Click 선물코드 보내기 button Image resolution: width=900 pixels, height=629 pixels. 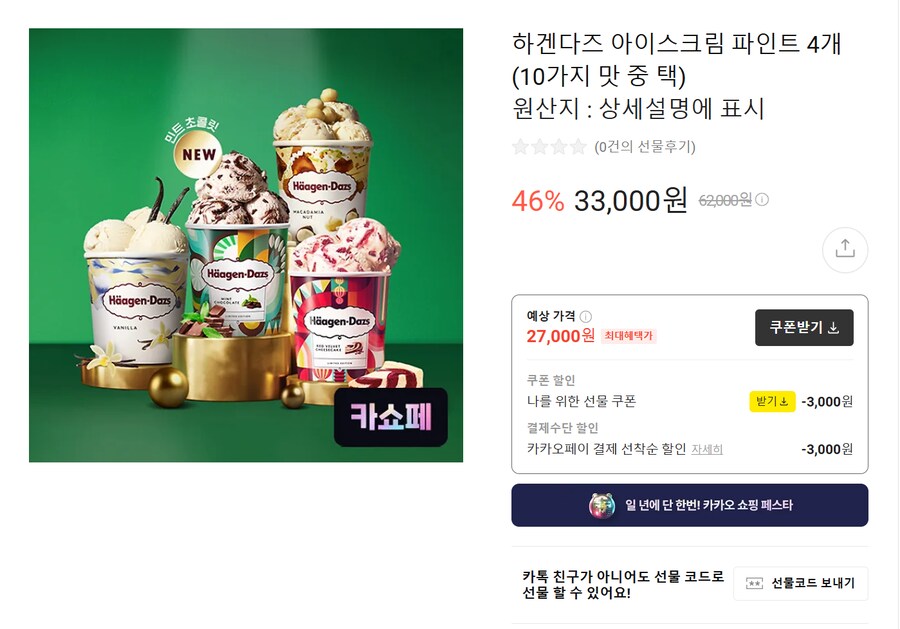point(801,584)
